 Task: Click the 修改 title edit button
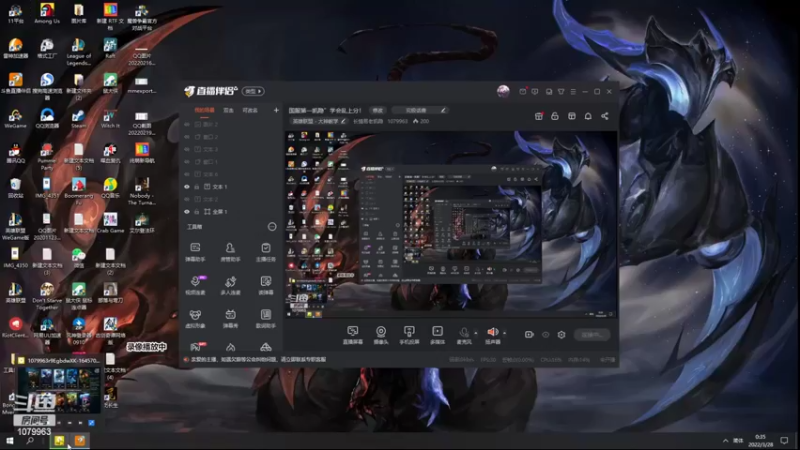point(378,110)
